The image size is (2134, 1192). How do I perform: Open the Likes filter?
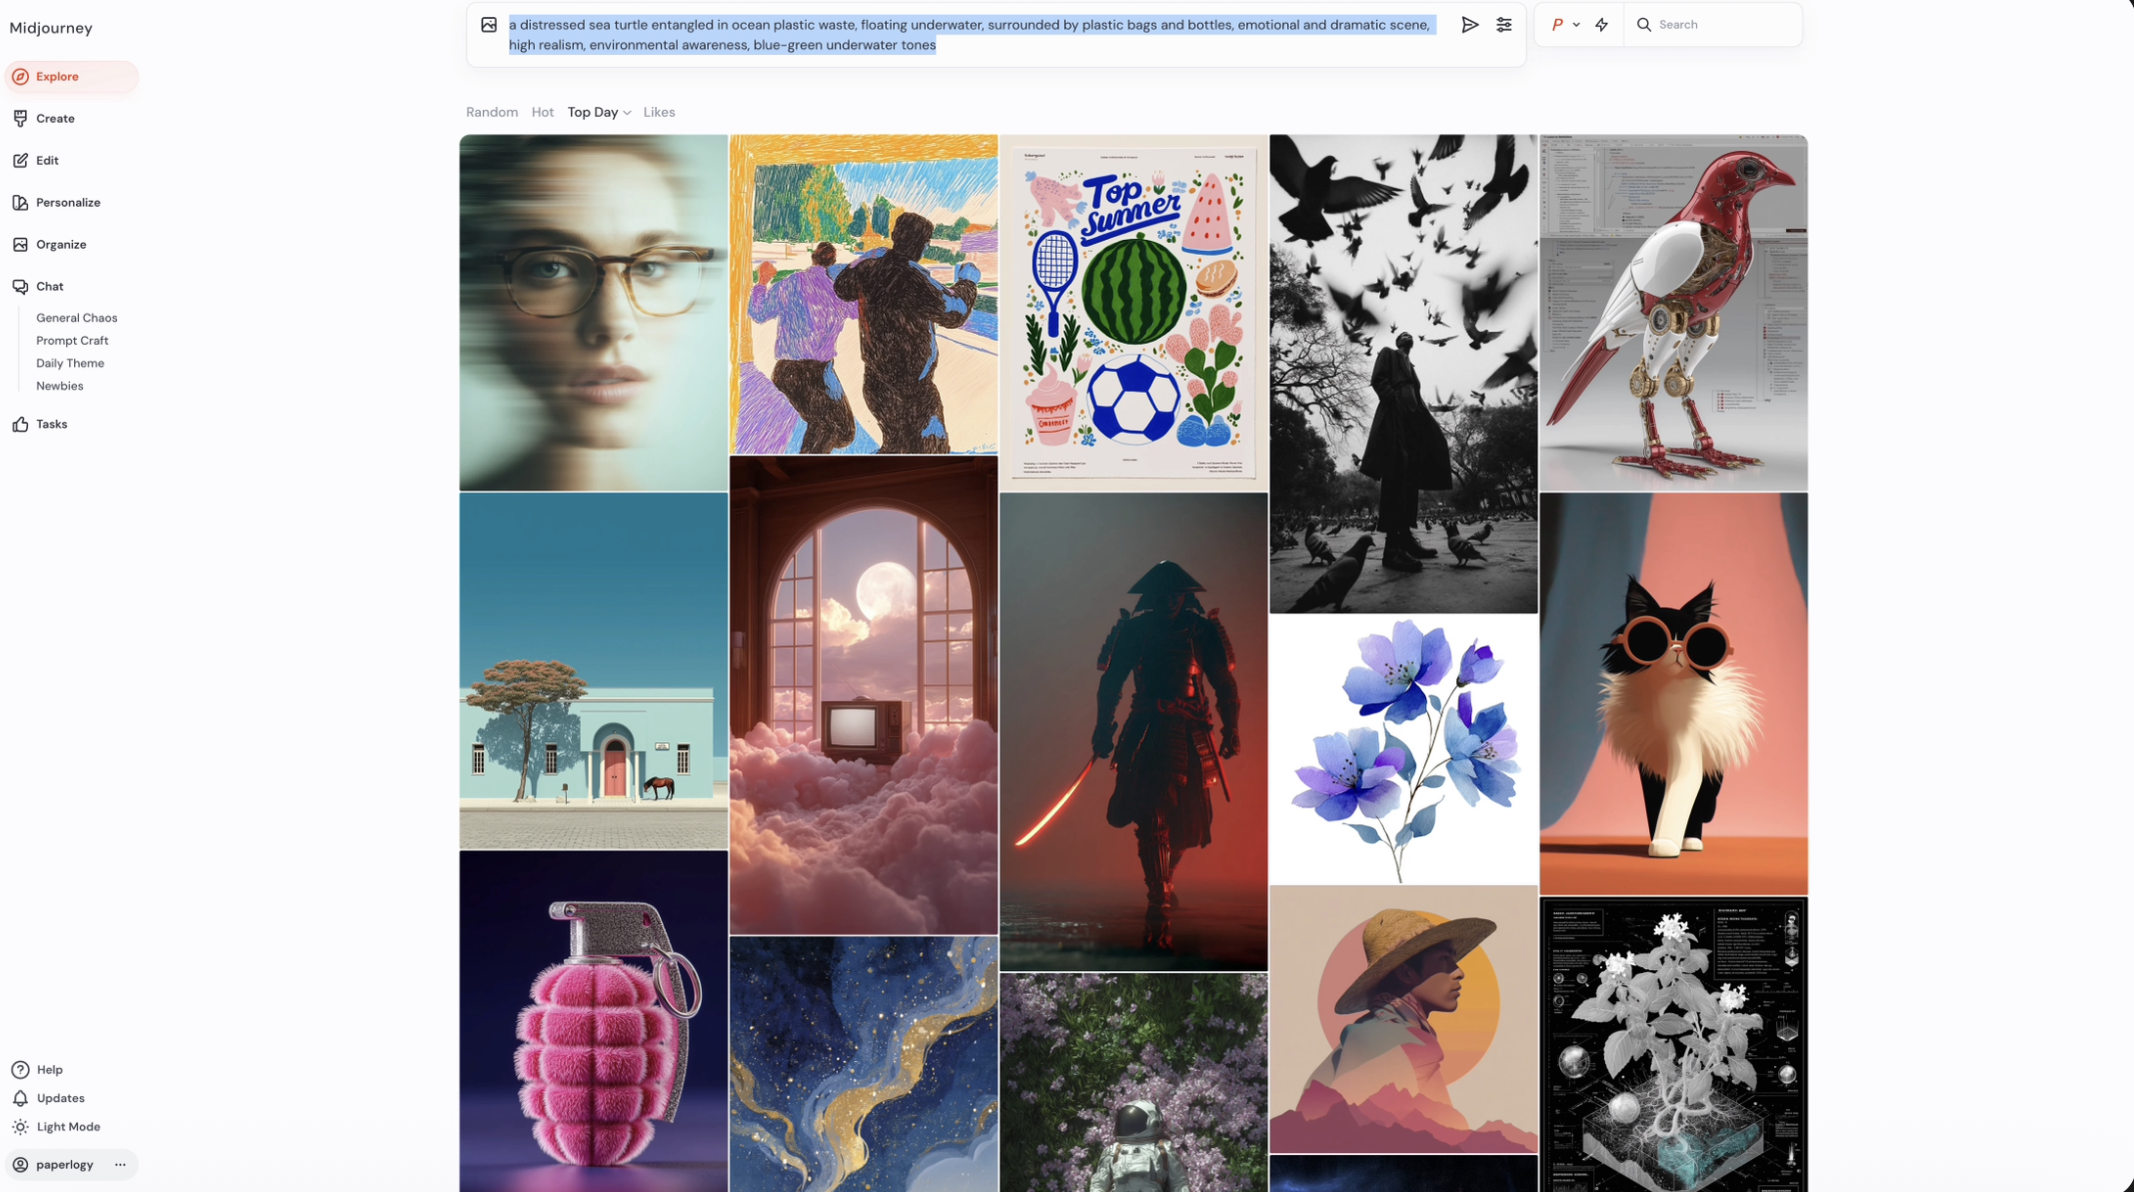click(659, 112)
